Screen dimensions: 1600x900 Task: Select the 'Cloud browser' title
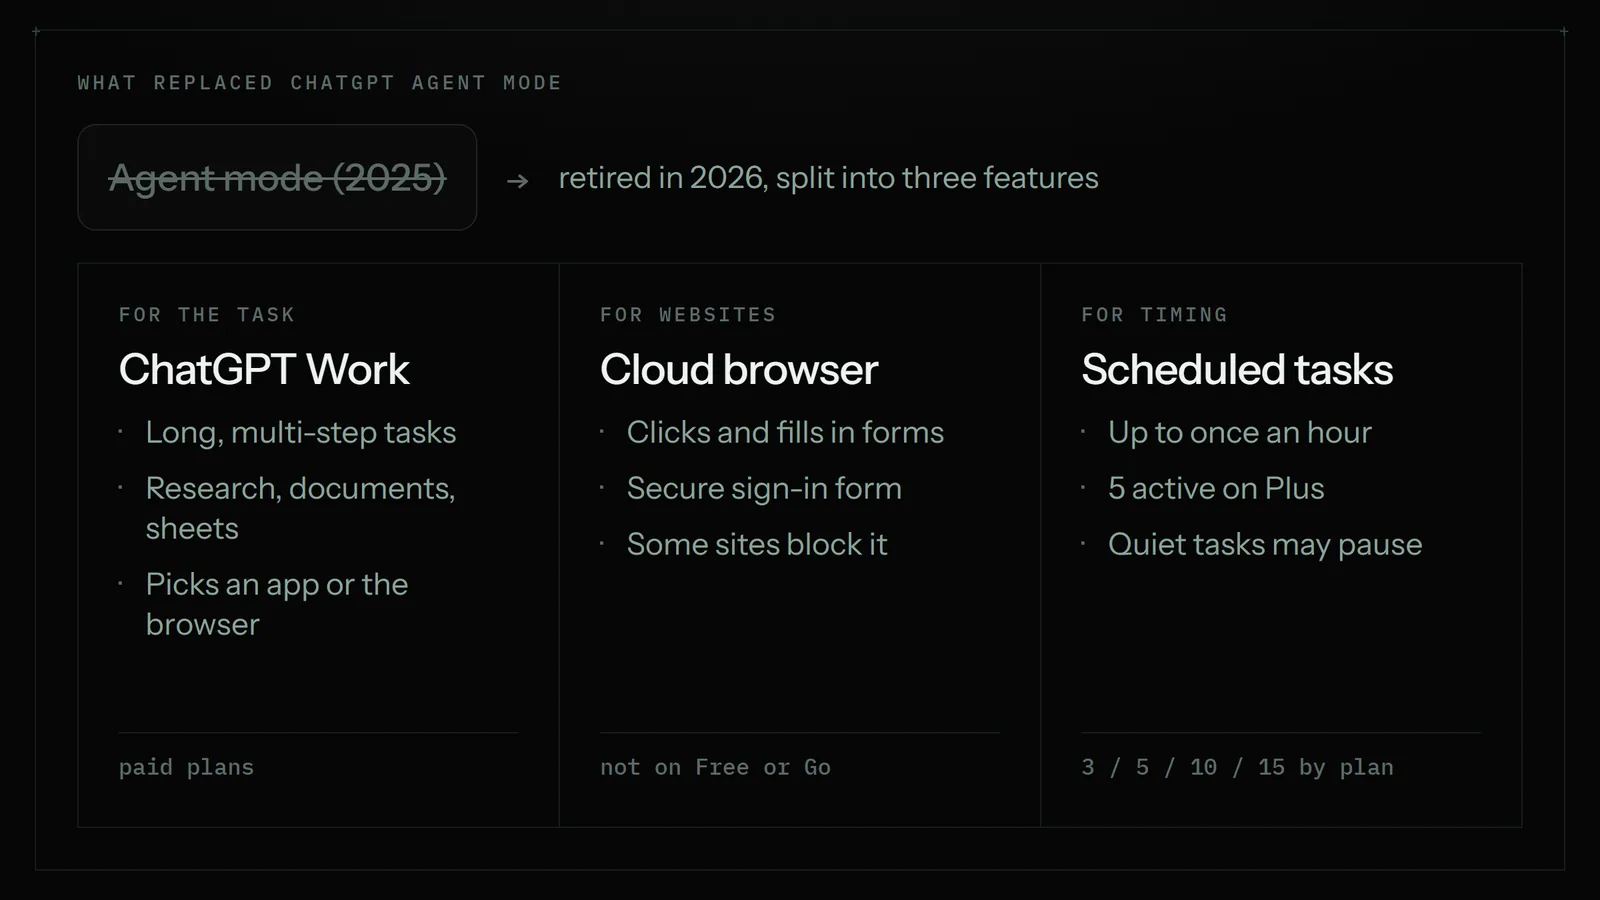point(739,370)
